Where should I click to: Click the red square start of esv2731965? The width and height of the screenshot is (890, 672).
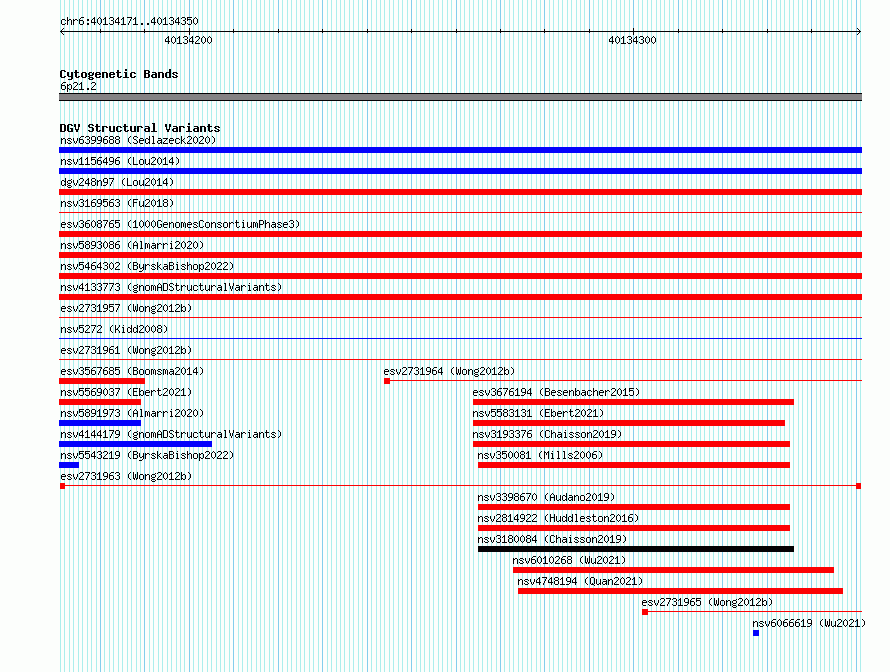click(645, 612)
